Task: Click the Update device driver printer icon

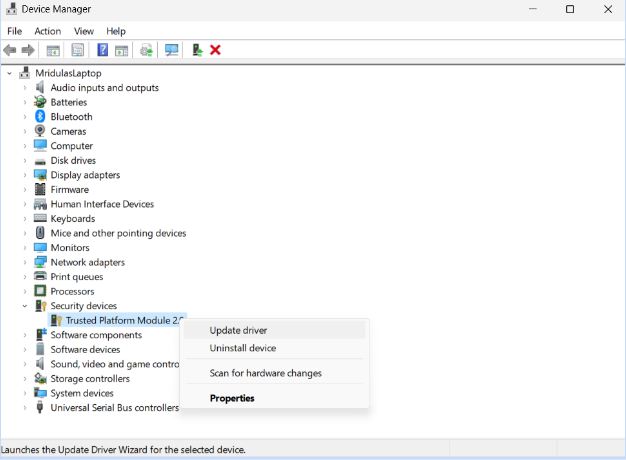Action: coord(146,50)
